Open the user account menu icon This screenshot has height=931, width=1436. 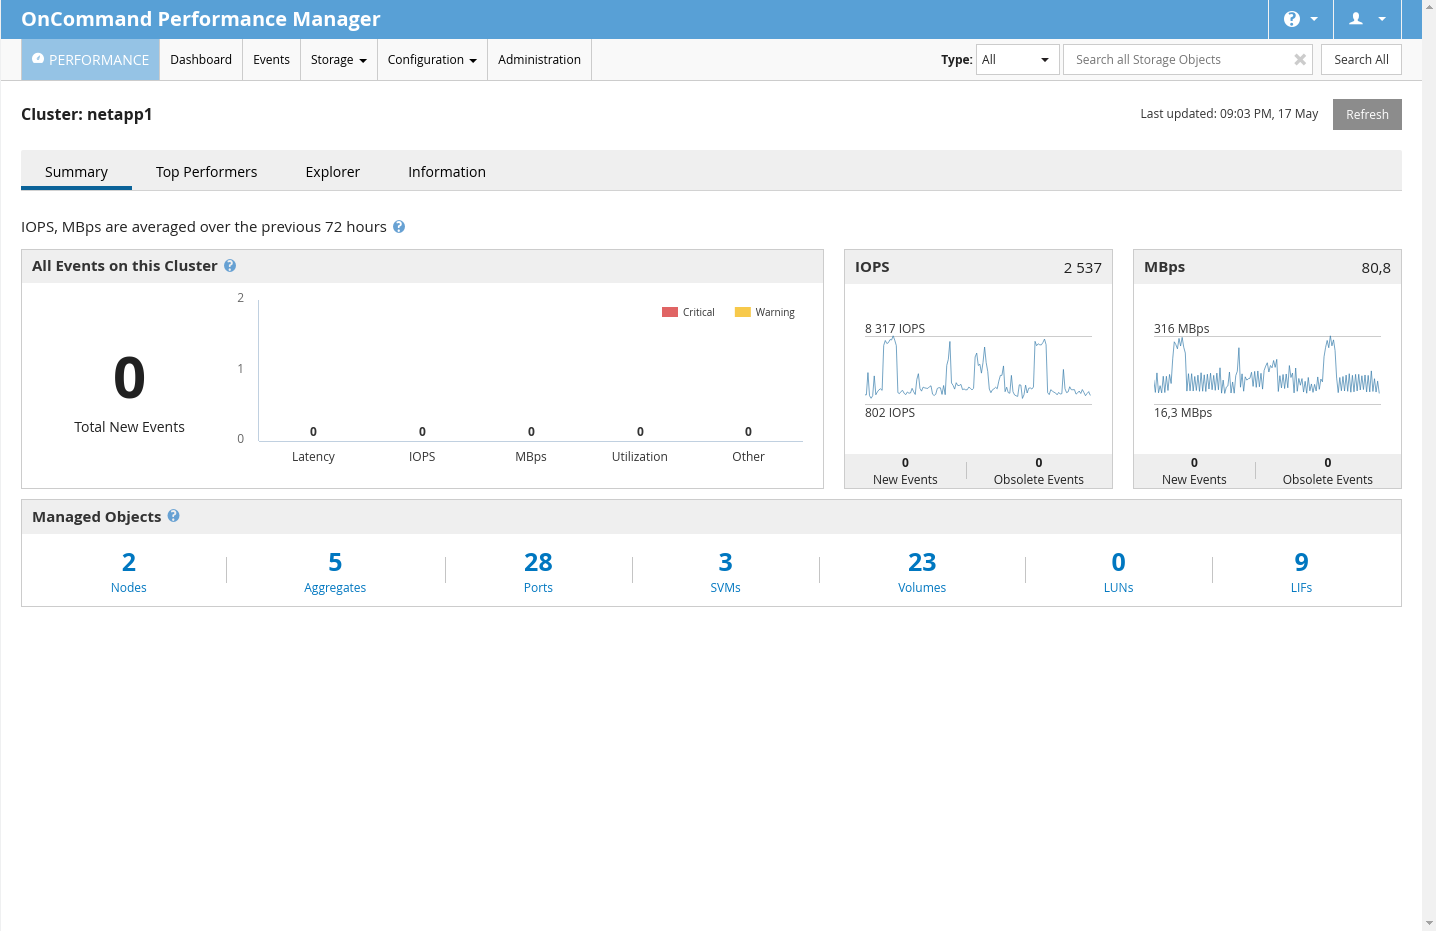pos(1356,19)
